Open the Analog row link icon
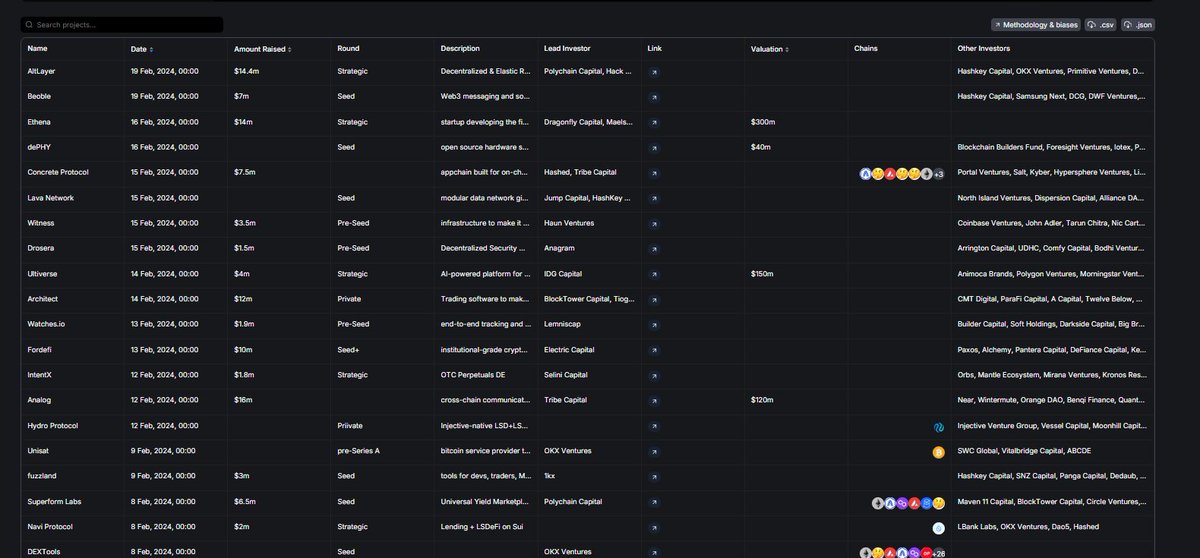 pyautogui.click(x=654, y=401)
